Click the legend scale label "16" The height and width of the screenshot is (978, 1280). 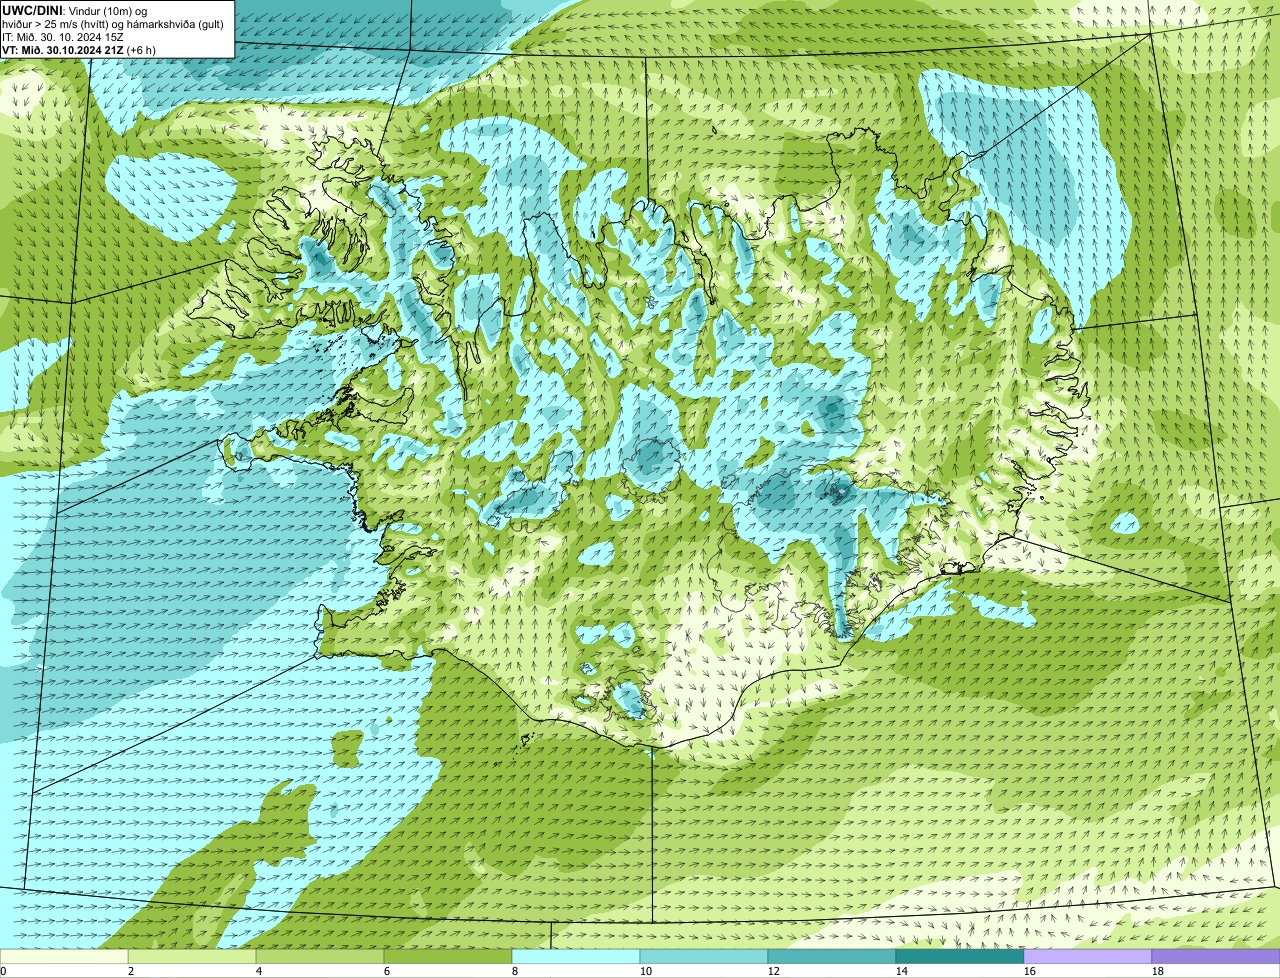pos(1030,971)
